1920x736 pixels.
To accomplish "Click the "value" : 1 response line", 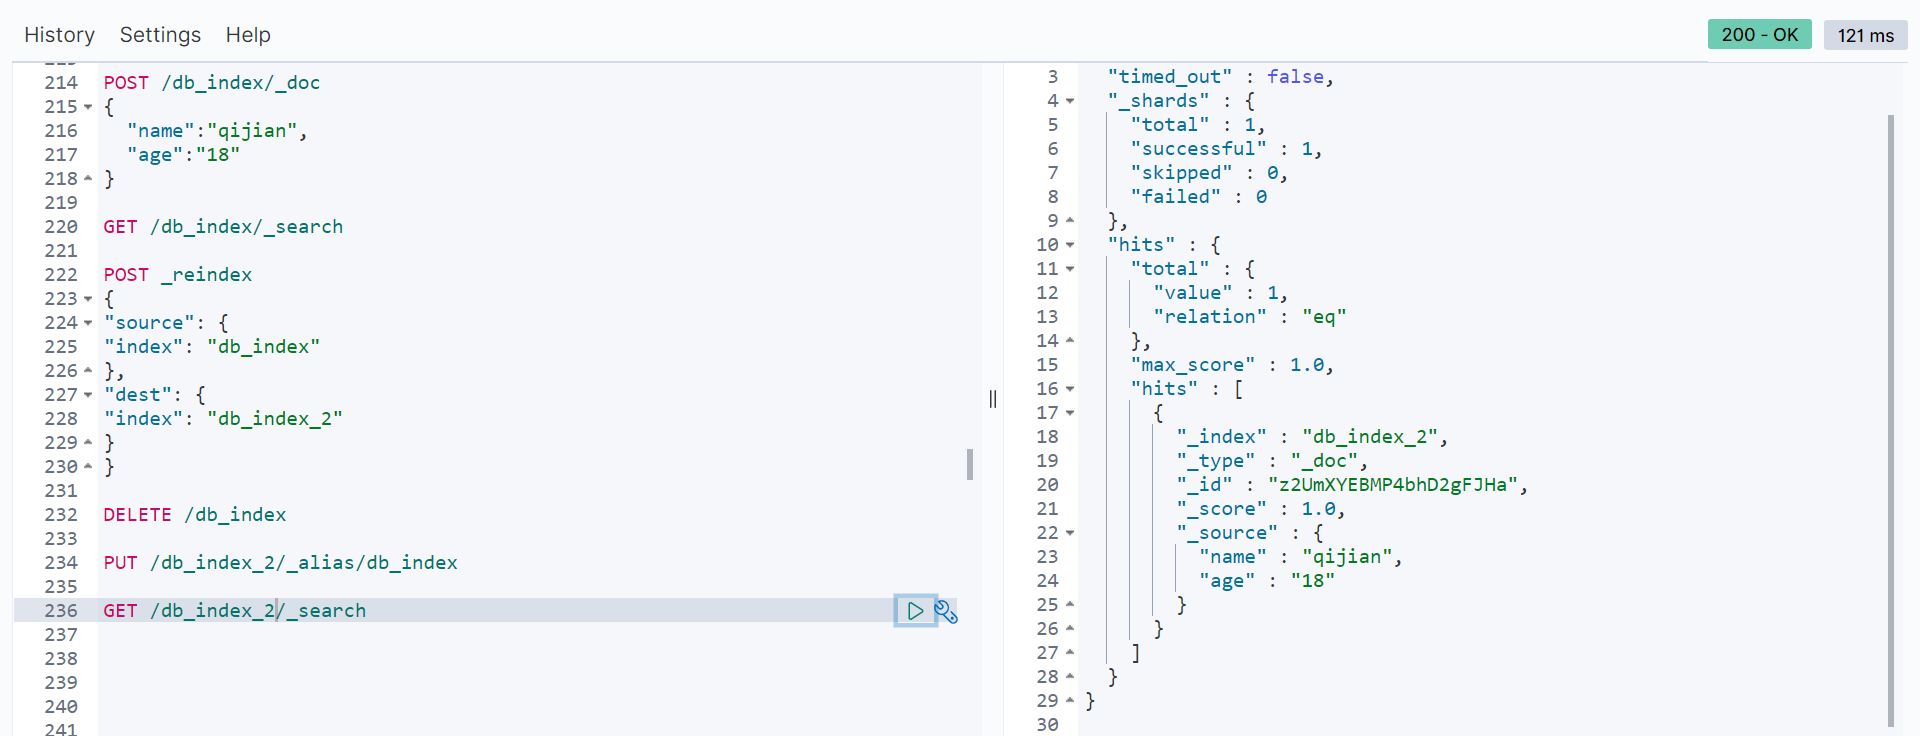I will click(1221, 293).
